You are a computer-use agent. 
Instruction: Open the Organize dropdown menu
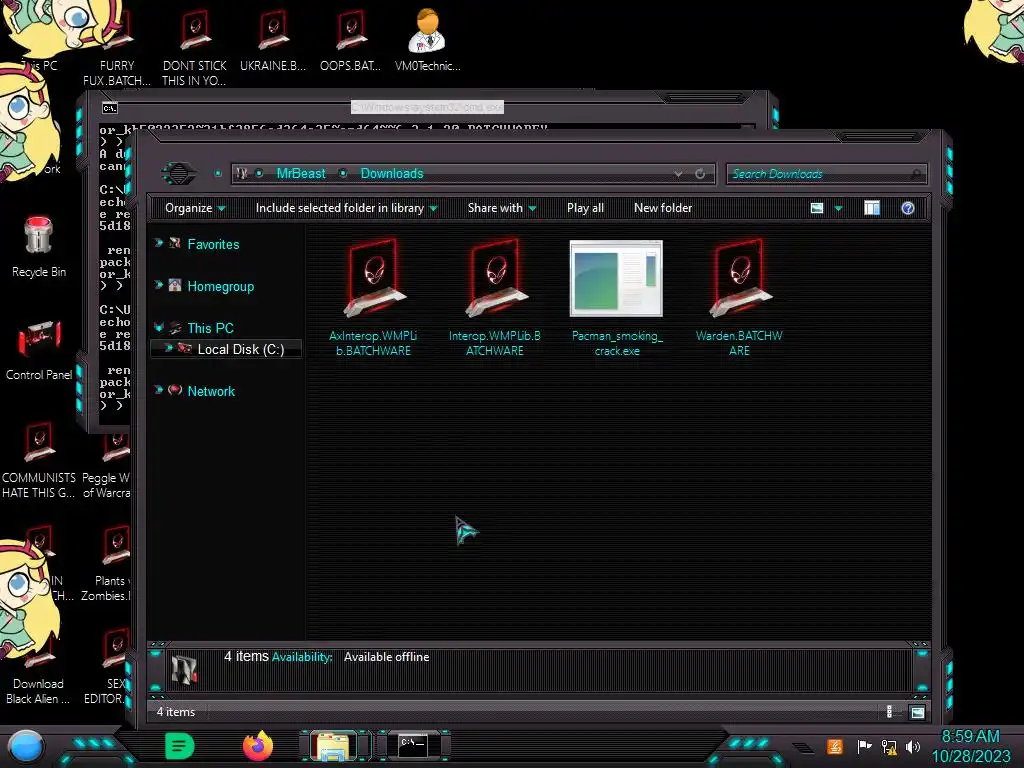(195, 208)
